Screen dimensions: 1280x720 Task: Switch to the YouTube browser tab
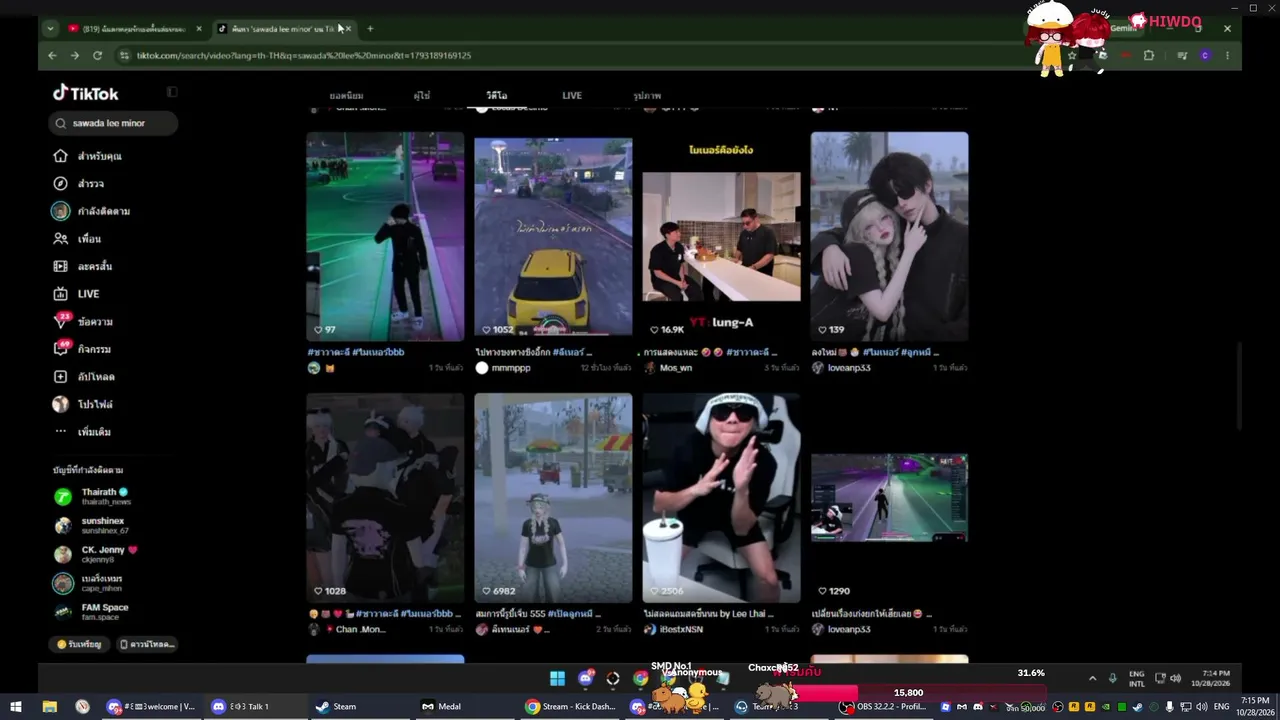[135, 28]
